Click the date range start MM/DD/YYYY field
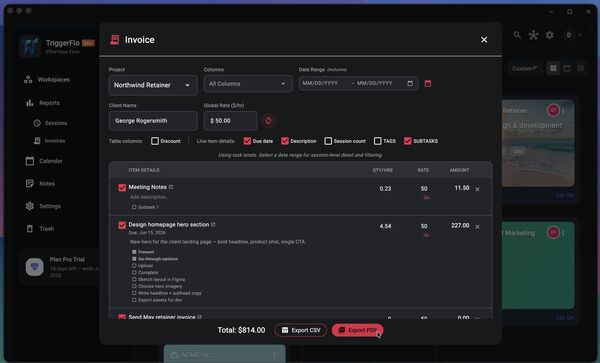600x363 pixels. pyautogui.click(x=320, y=83)
